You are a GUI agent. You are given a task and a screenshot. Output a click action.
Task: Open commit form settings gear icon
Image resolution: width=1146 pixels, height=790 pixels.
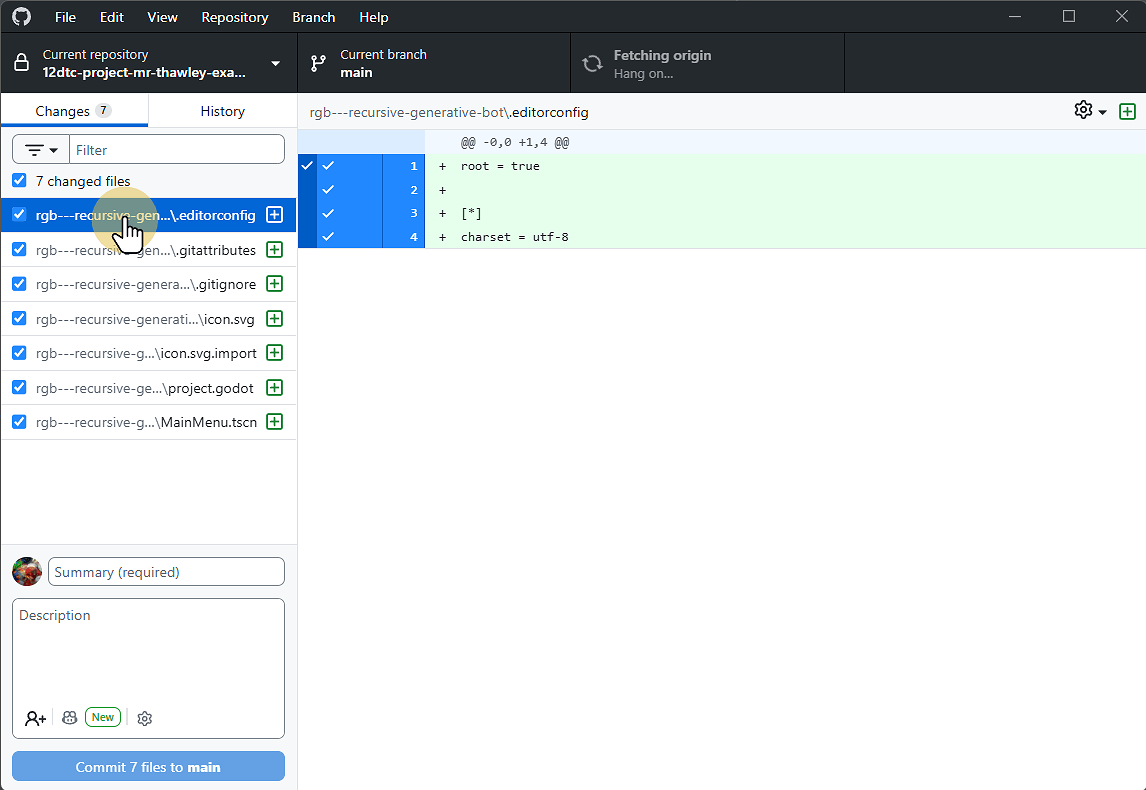[144, 718]
